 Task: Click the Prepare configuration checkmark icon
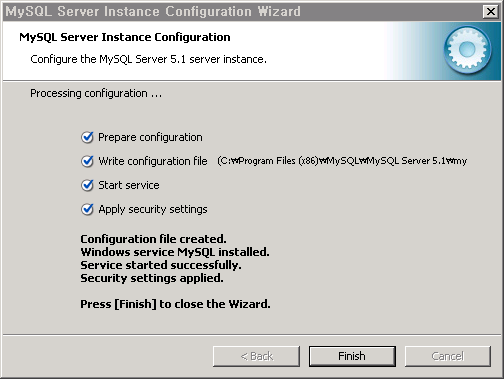87,137
